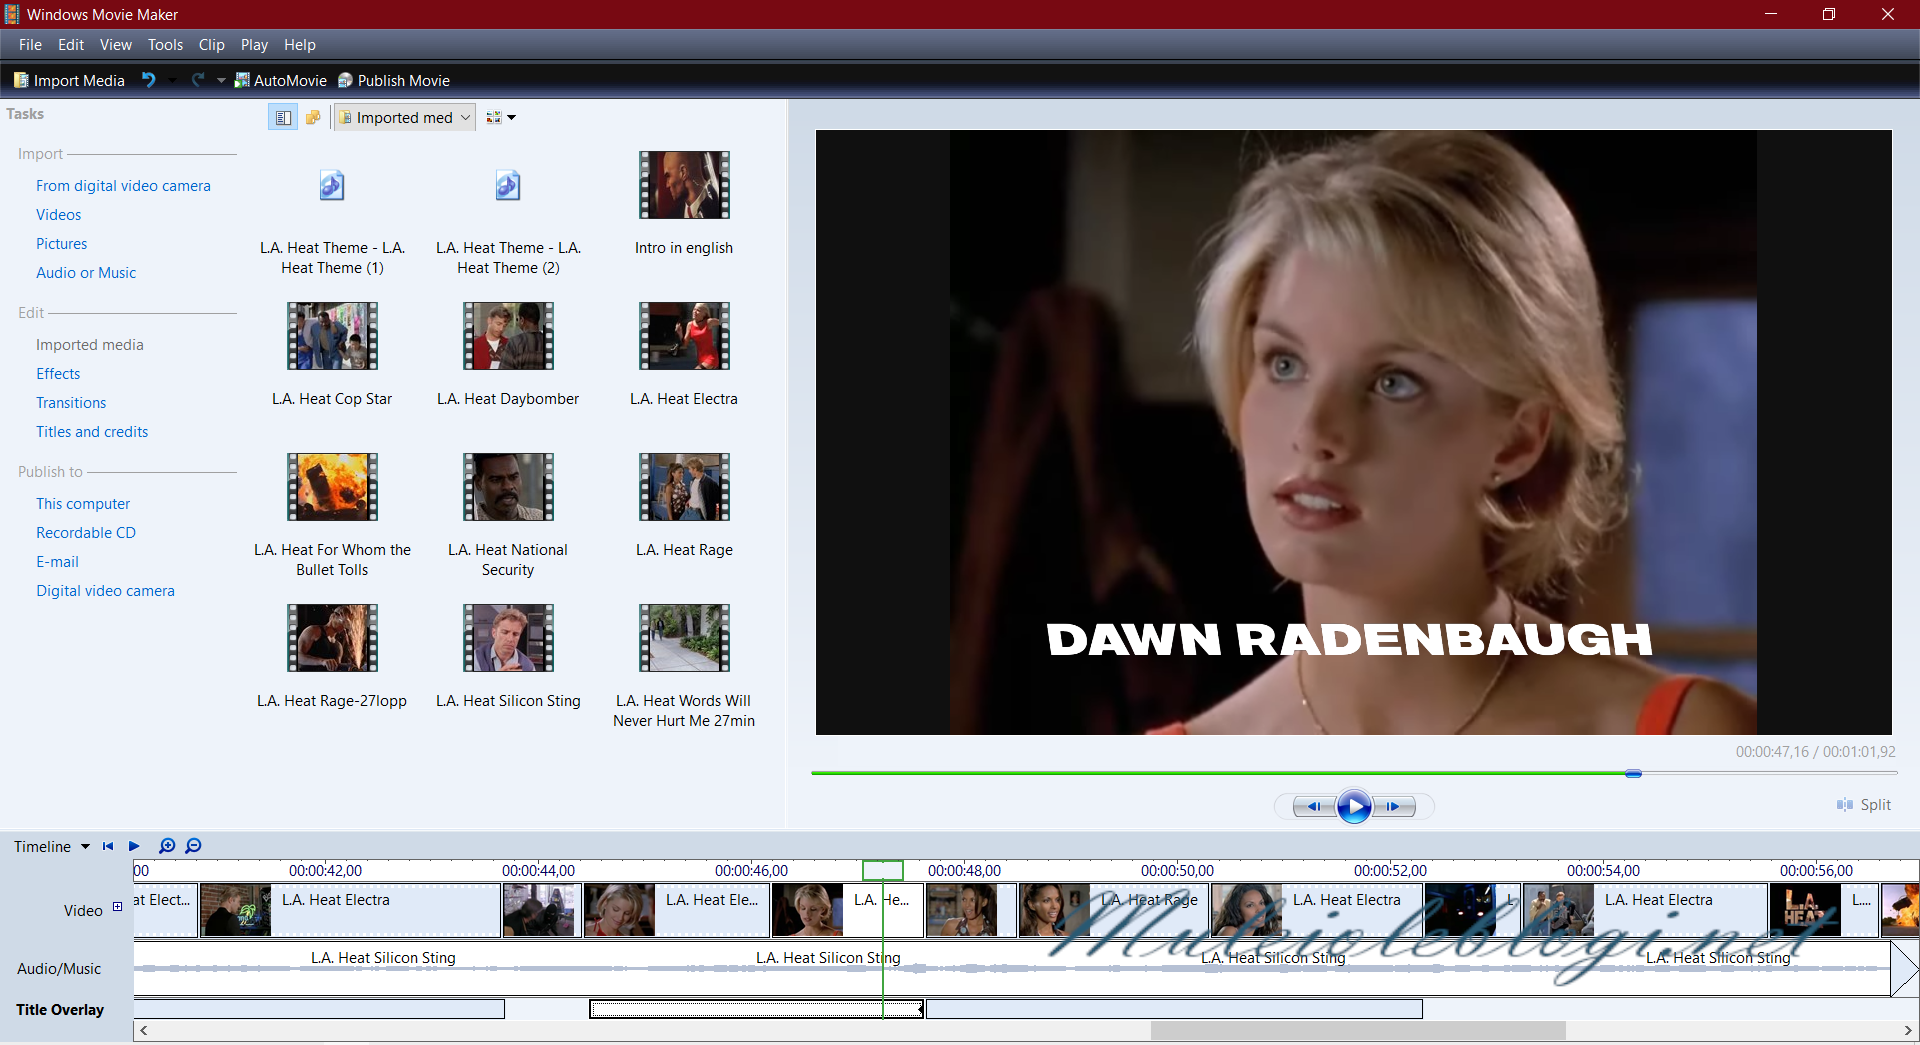Click the Undo arrow icon
The width and height of the screenshot is (1920, 1045).
(148, 80)
